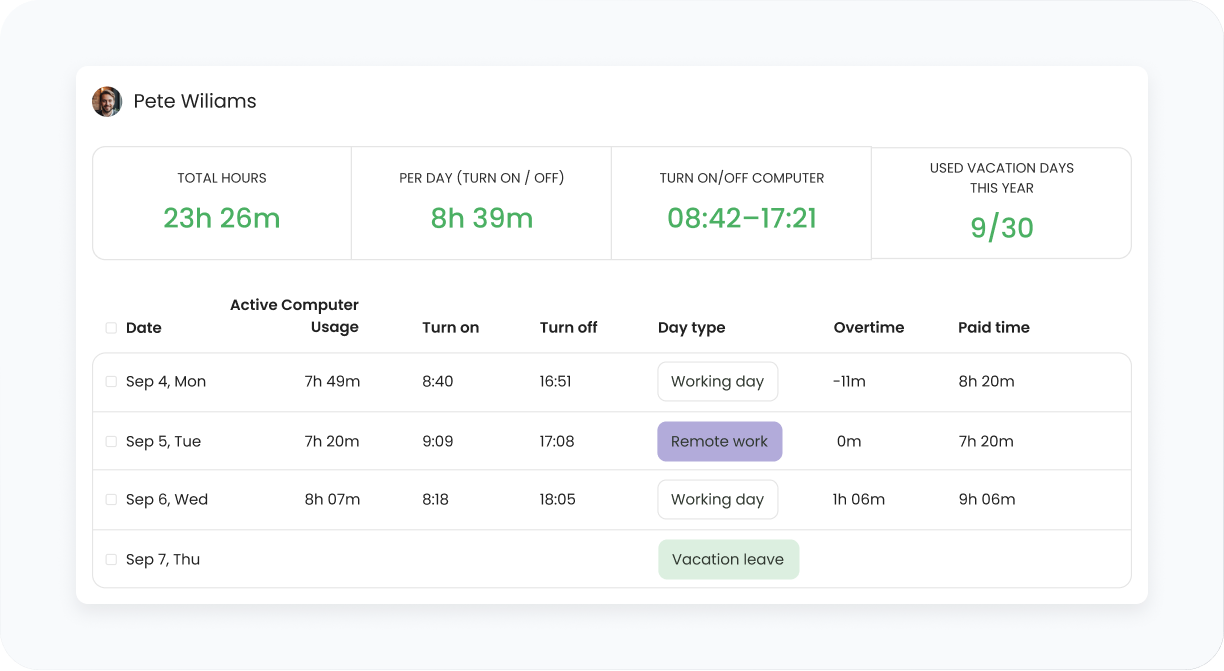Open the Working day type for Sep 4
The image size is (1224, 671).
[x=717, y=381]
